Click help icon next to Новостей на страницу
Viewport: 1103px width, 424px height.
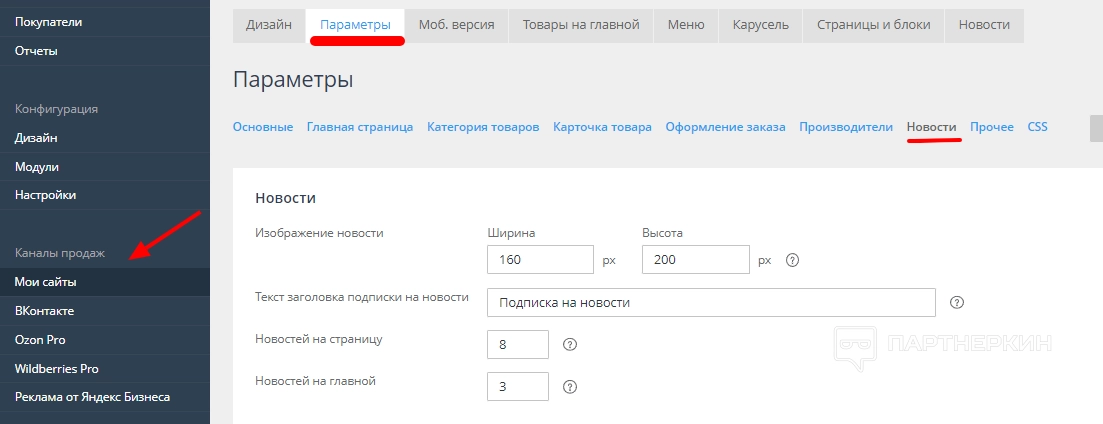pos(571,344)
